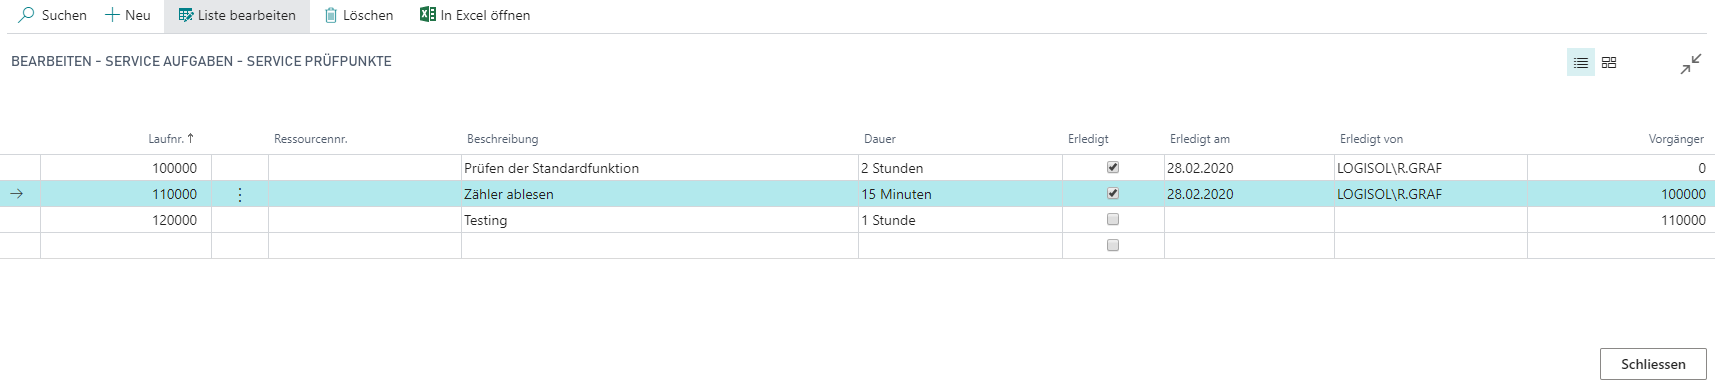Click the Löschen trash can icon
1715x388 pixels.
[x=331, y=15]
